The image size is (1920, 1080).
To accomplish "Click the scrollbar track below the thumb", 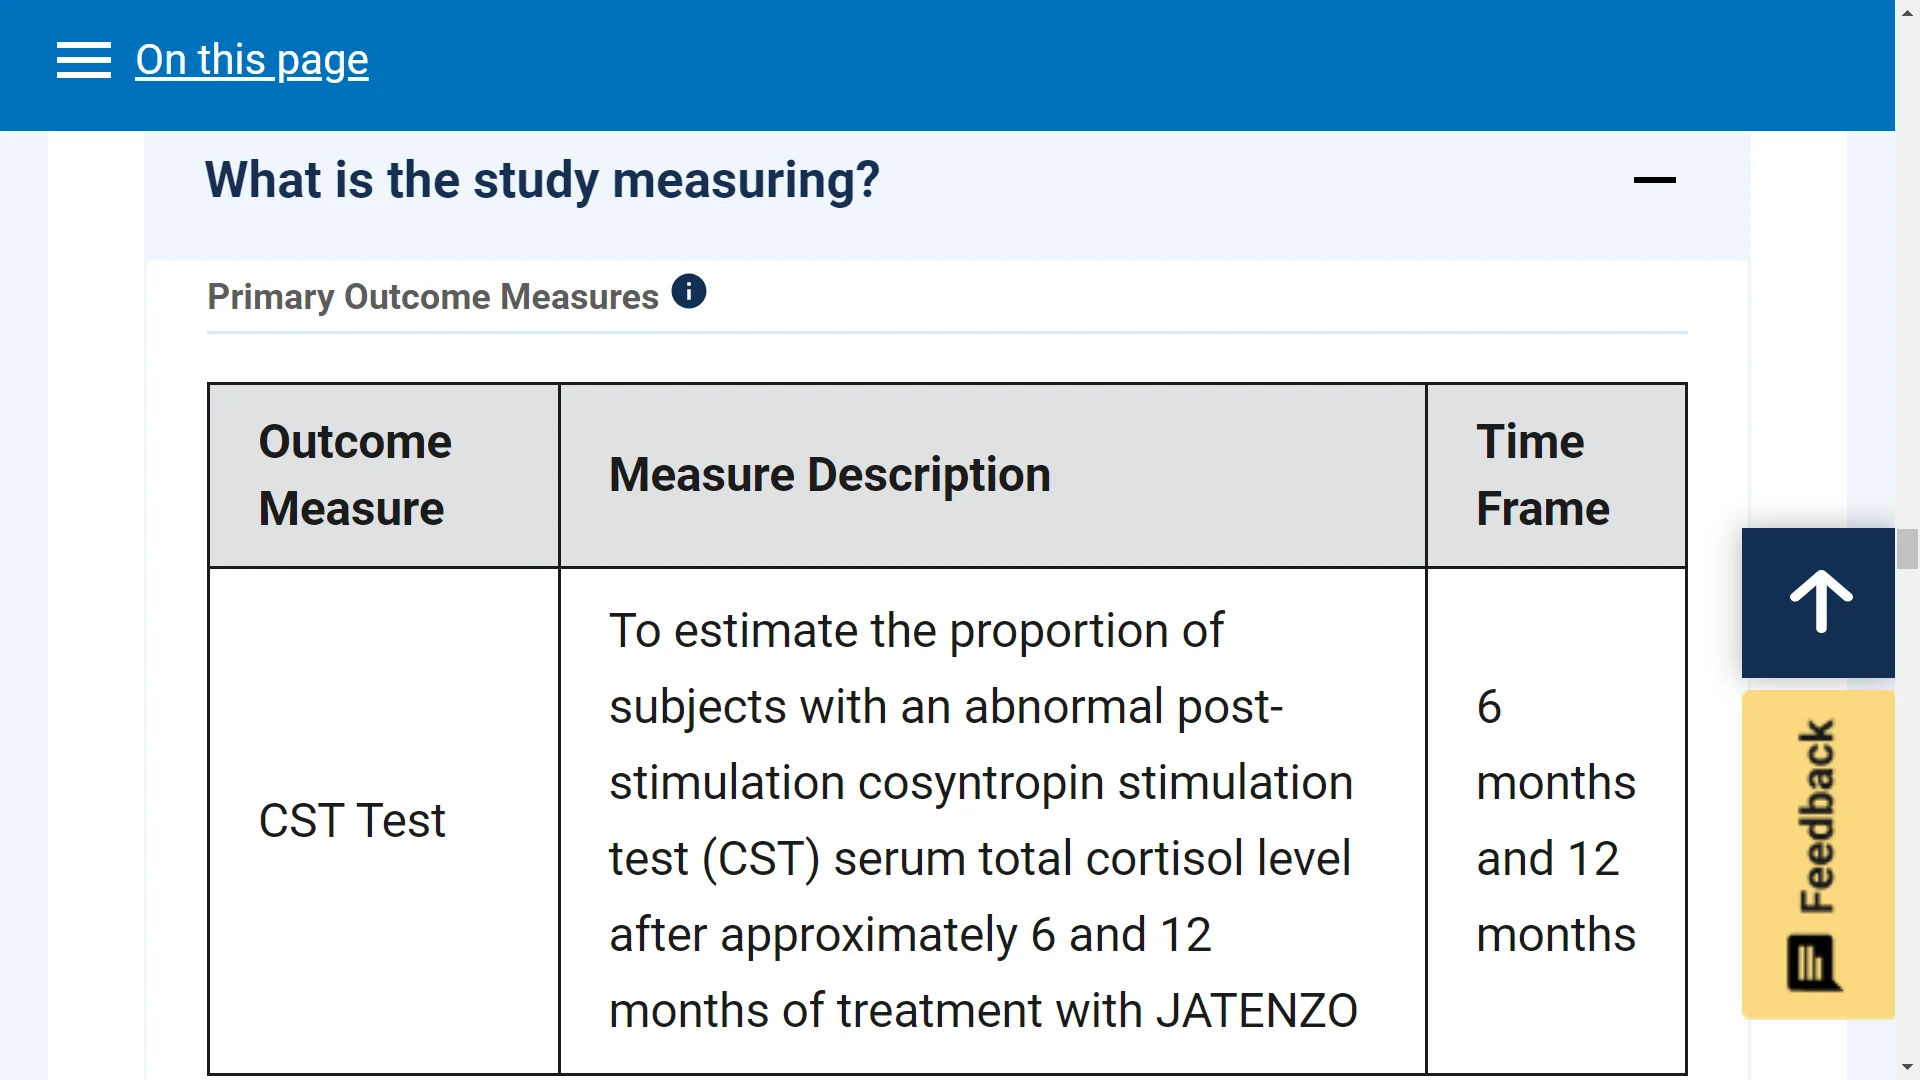I will pos(1907,810).
